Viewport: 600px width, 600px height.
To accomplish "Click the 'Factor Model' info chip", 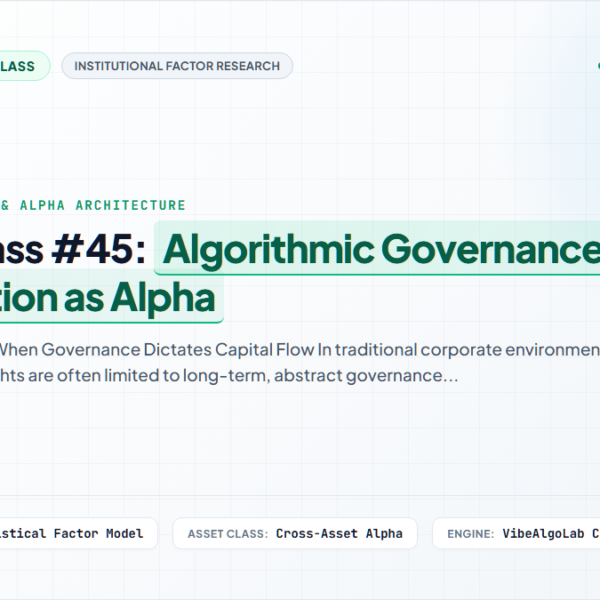I will 78,533.
